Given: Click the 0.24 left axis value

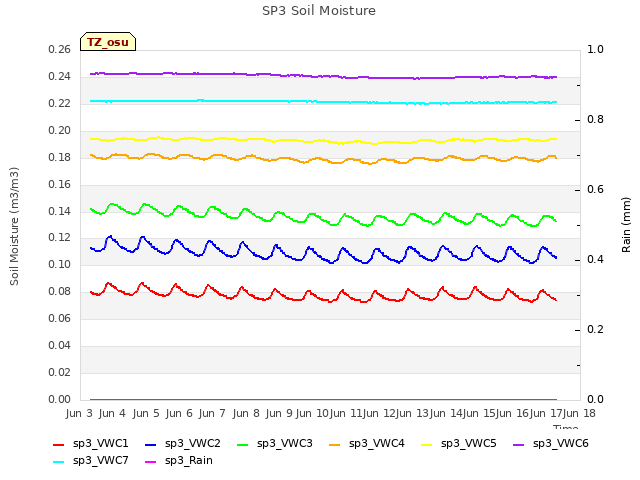Looking at the screenshot, I should click(x=60, y=77).
